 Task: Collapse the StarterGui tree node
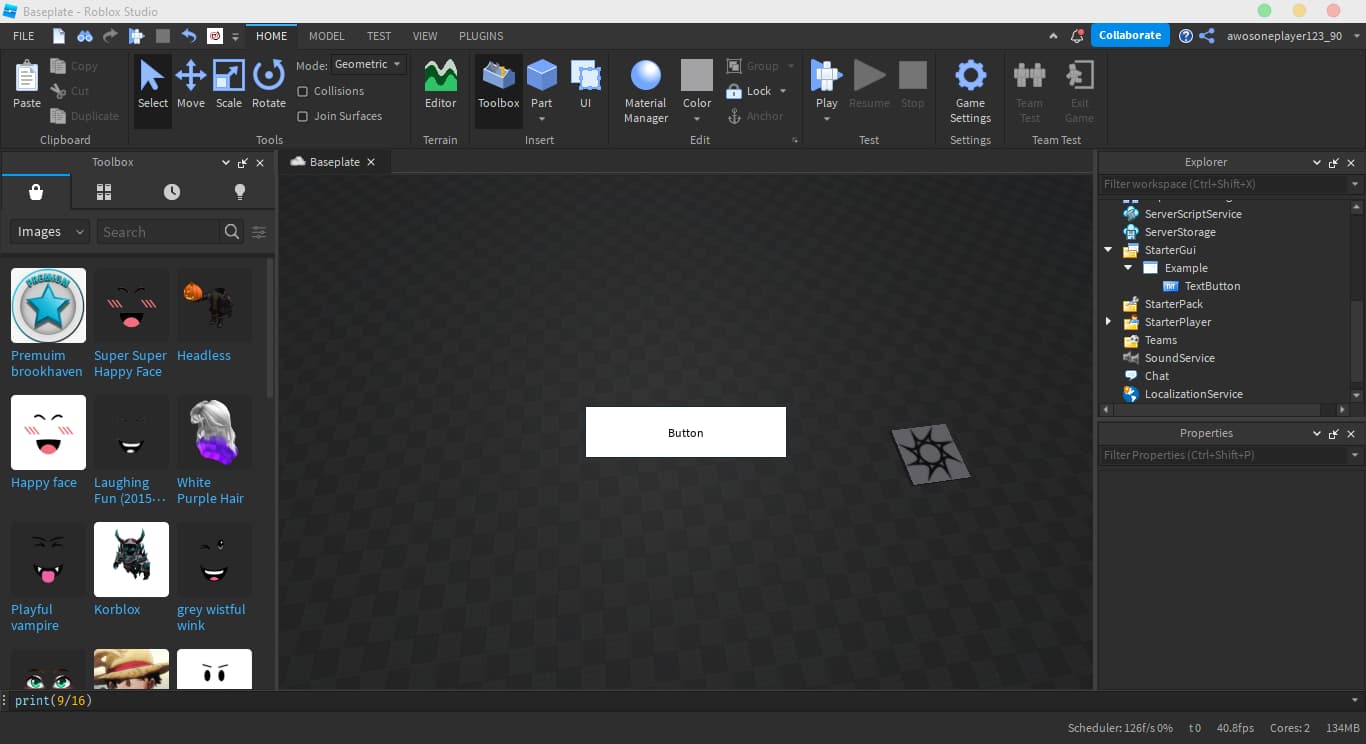click(1108, 250)
